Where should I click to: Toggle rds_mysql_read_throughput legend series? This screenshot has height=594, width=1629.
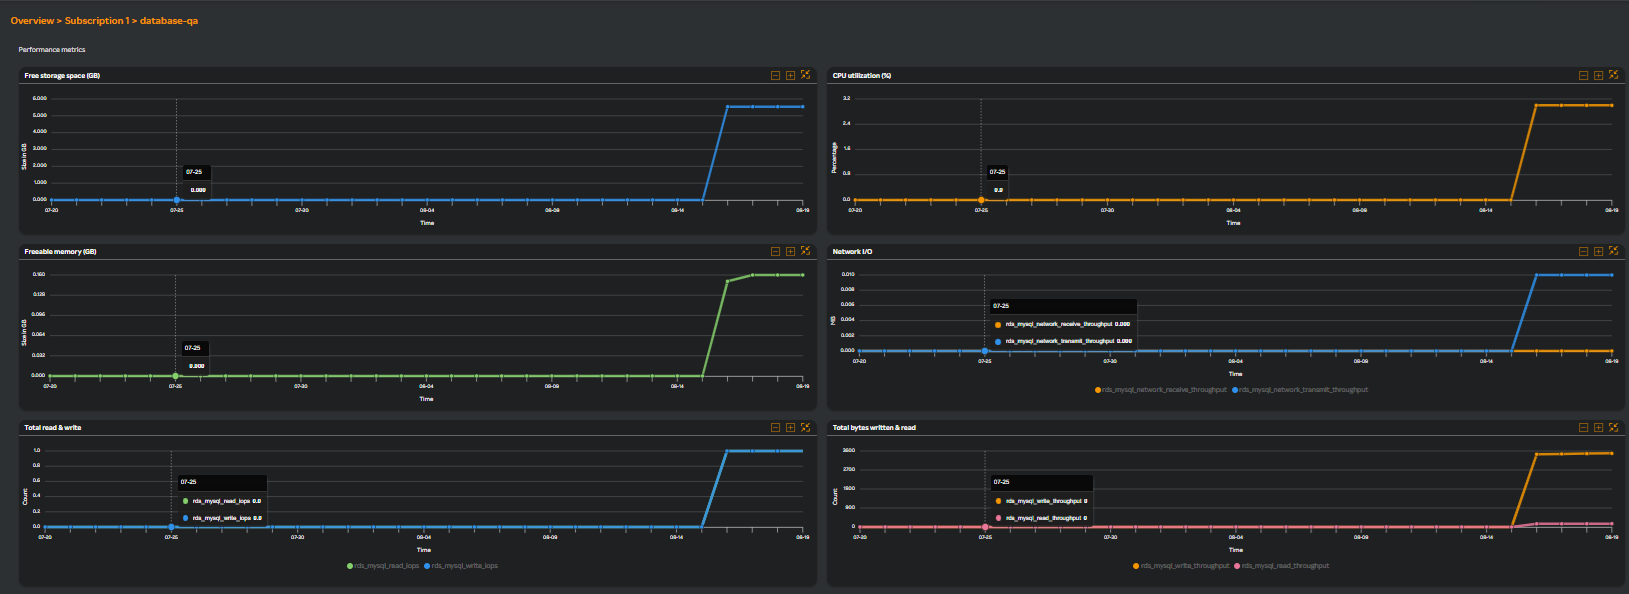pos(1282,566)
